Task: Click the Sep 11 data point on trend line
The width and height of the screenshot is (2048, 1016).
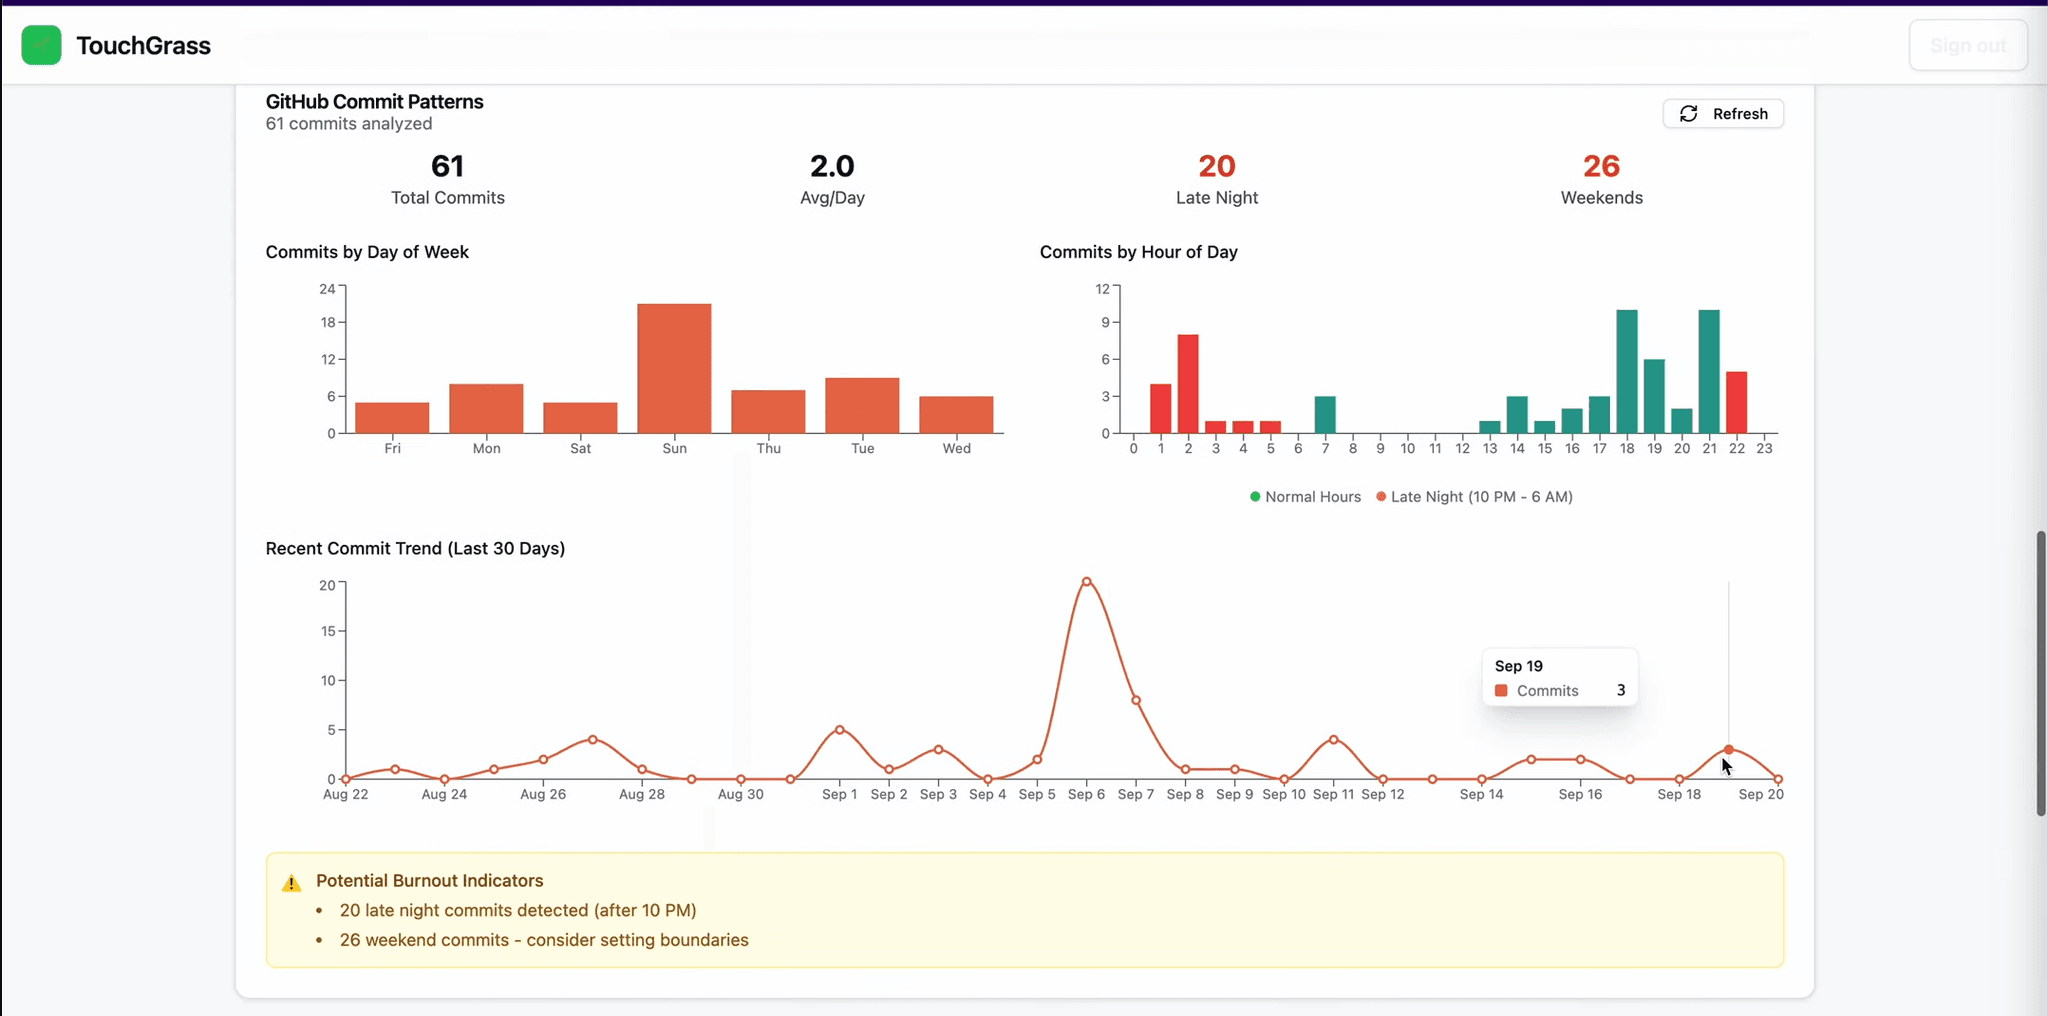Action: click(x=1333, y=740)
